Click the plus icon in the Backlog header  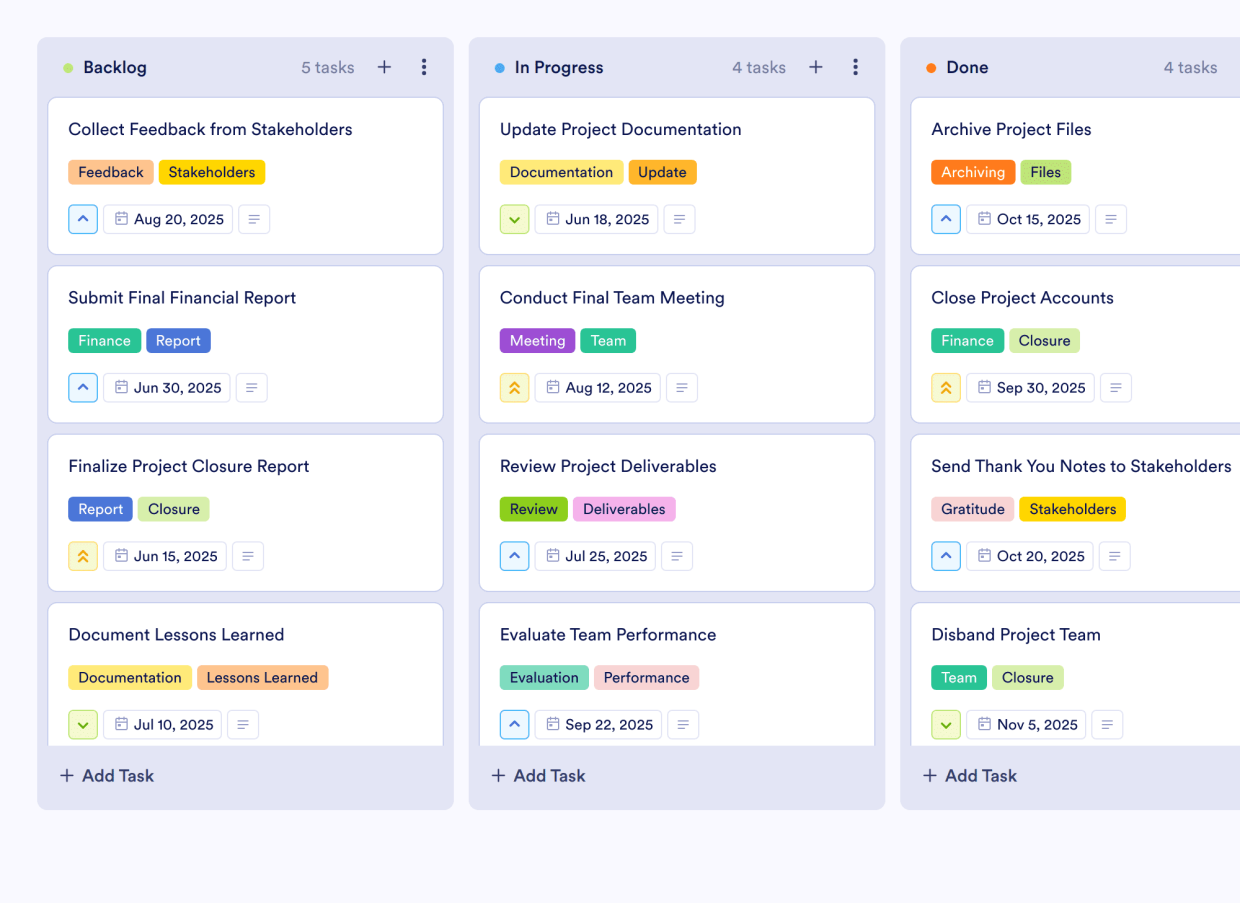click(x=384, y=67)
